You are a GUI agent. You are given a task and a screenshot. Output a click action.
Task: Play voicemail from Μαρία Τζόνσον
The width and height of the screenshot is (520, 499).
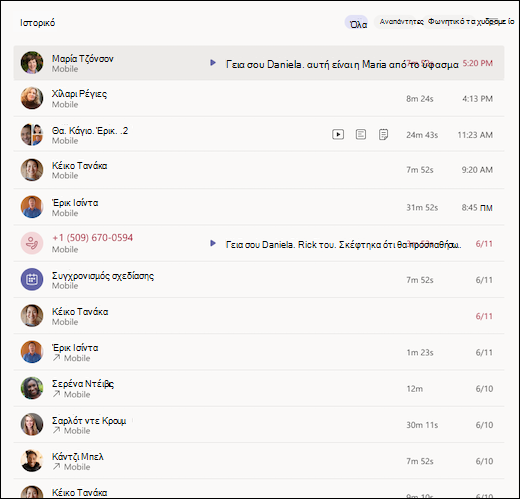coord(213,63)
